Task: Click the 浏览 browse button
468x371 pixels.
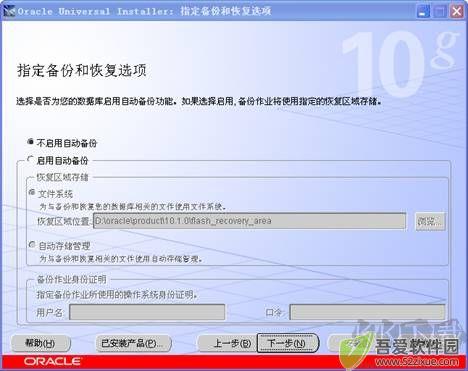Action: pos(430,221)
